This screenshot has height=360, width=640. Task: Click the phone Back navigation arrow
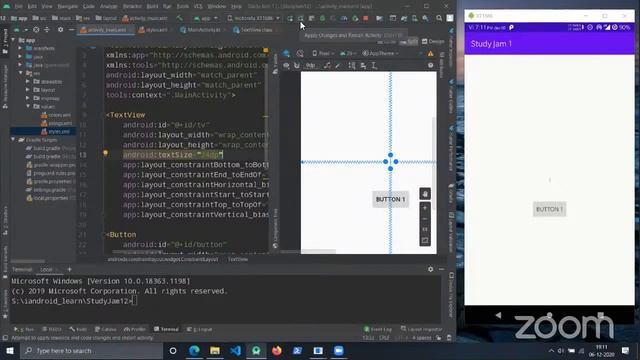point(498,315)
